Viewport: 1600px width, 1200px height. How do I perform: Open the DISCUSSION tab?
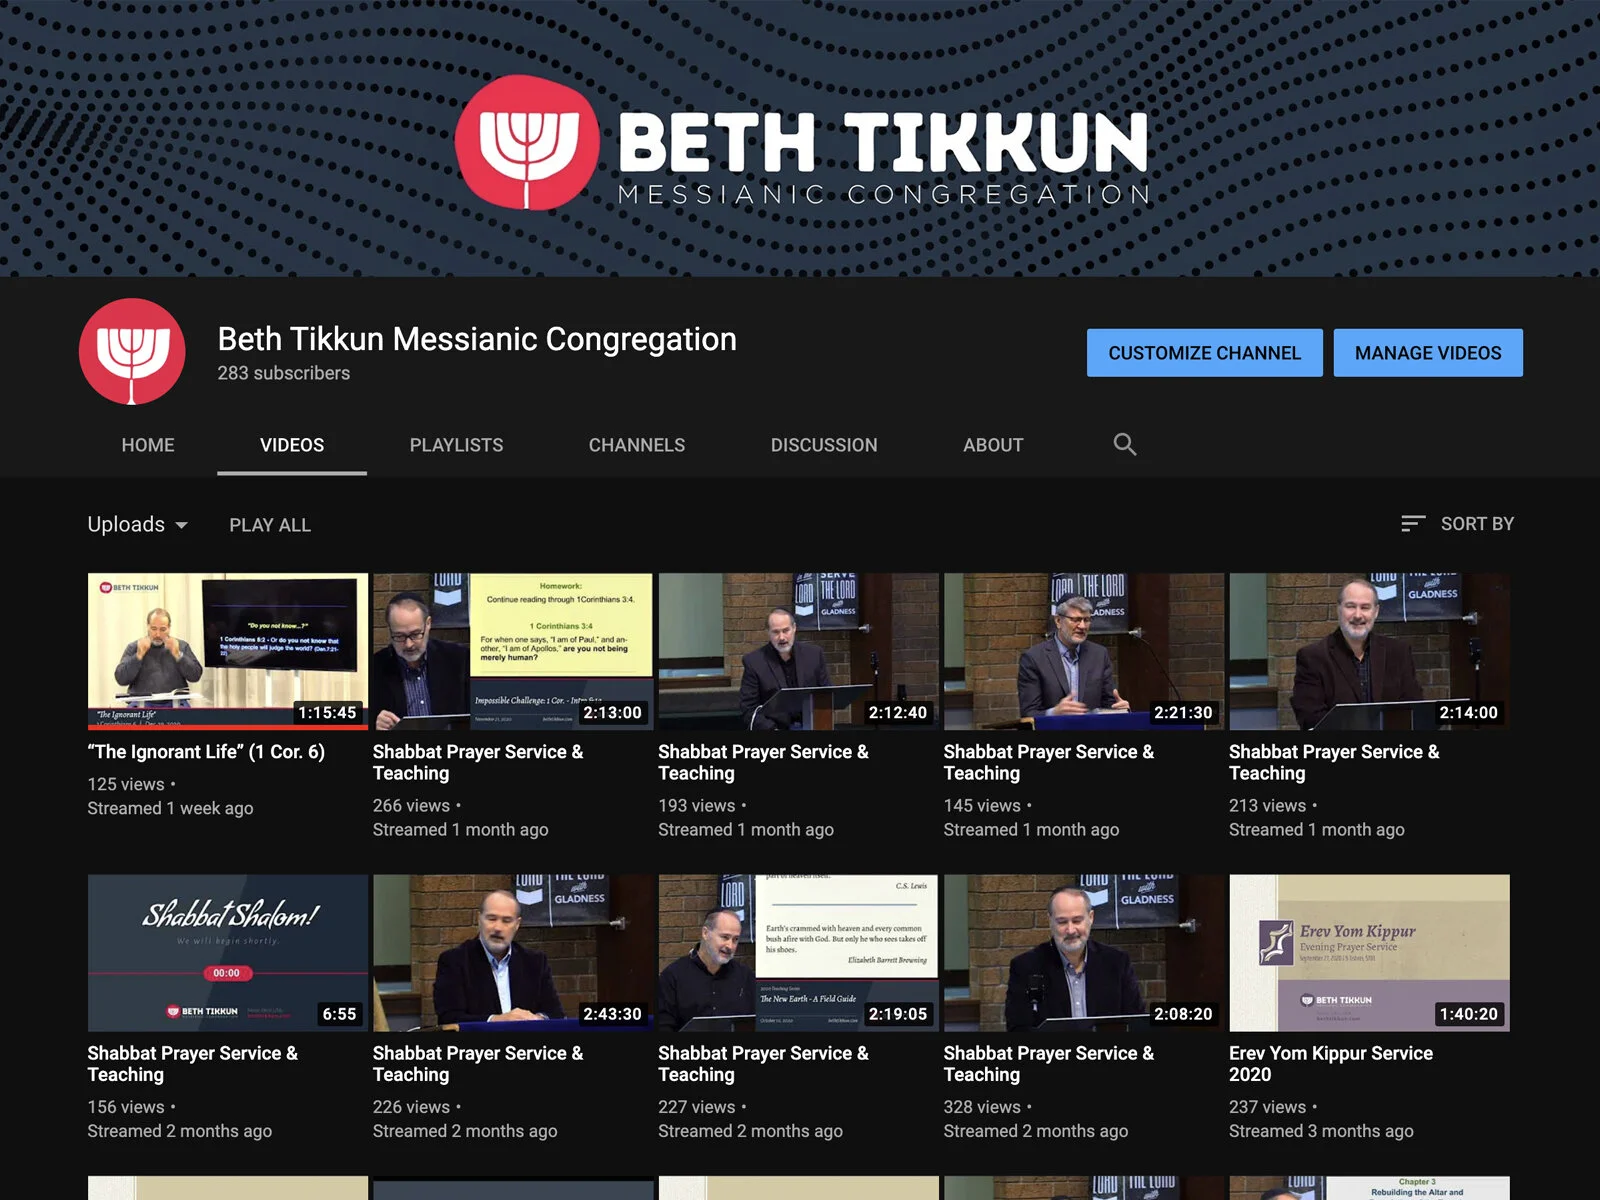(824, 445)
